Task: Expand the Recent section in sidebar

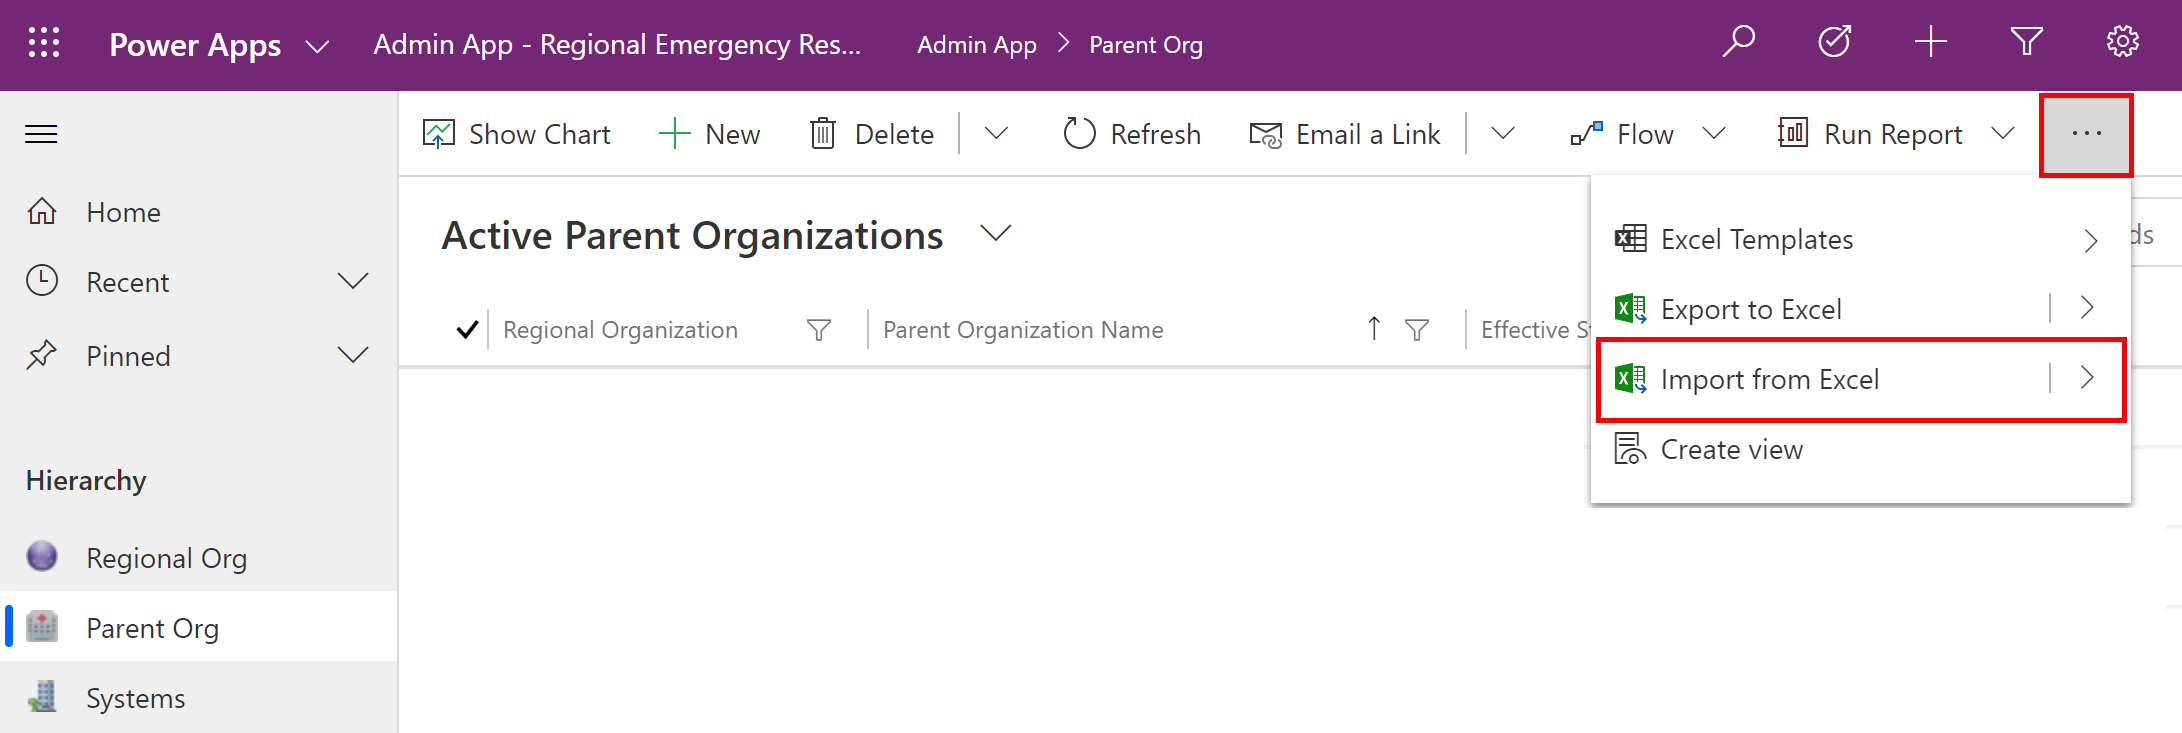Action: click(353, 282)
